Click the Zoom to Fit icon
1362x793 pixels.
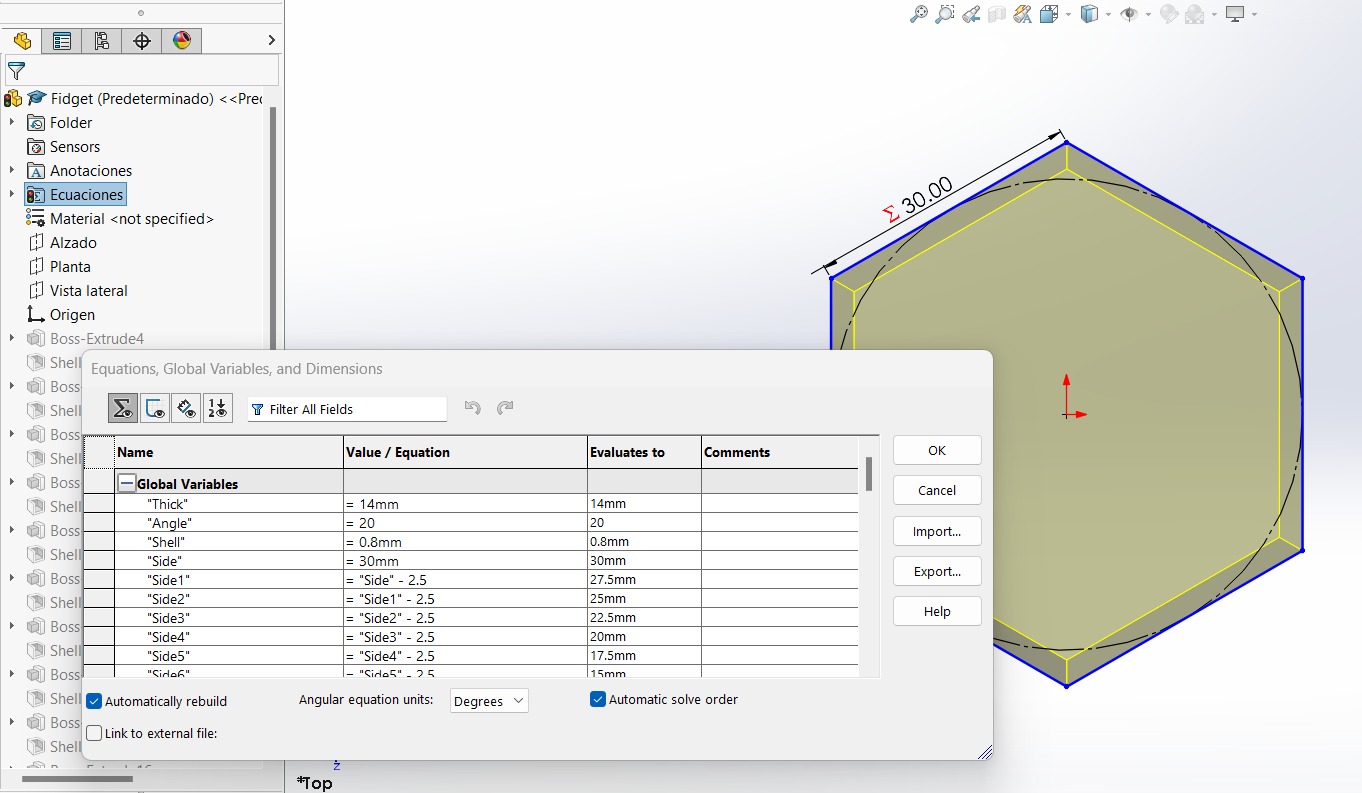[918, 14]
